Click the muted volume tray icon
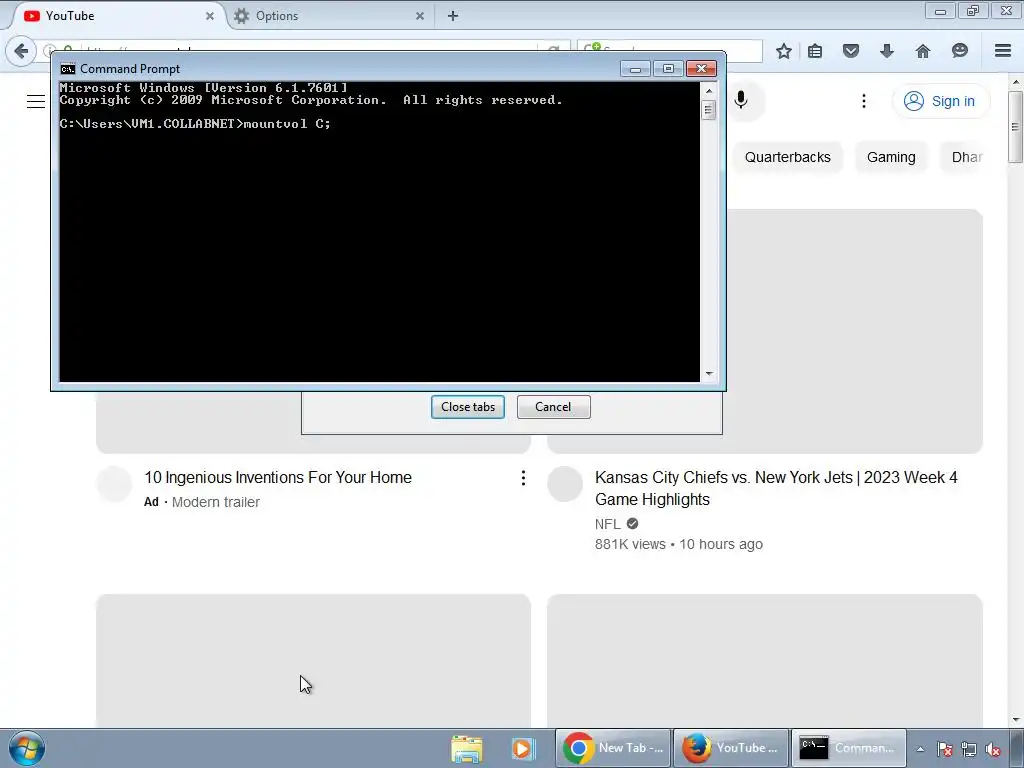The height and width of the screenshot is (768, 1024). click(x=993, y=750)
